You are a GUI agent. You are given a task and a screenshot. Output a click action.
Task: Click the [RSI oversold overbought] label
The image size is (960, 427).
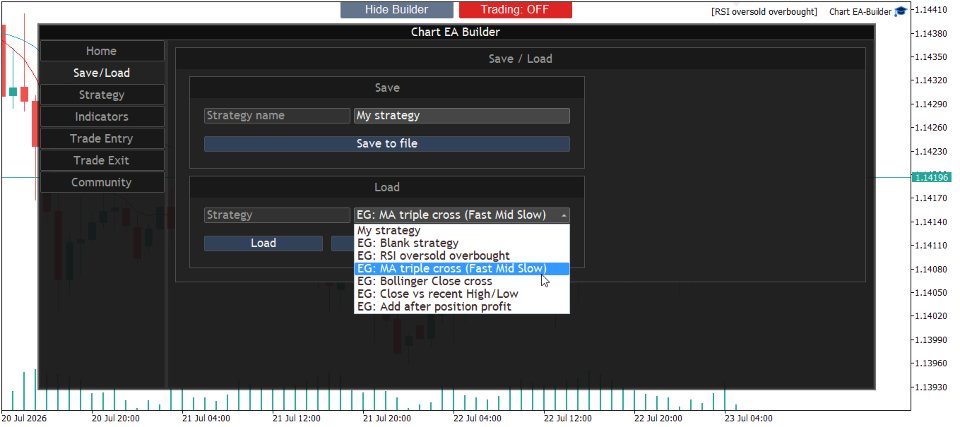click(763, 12)
